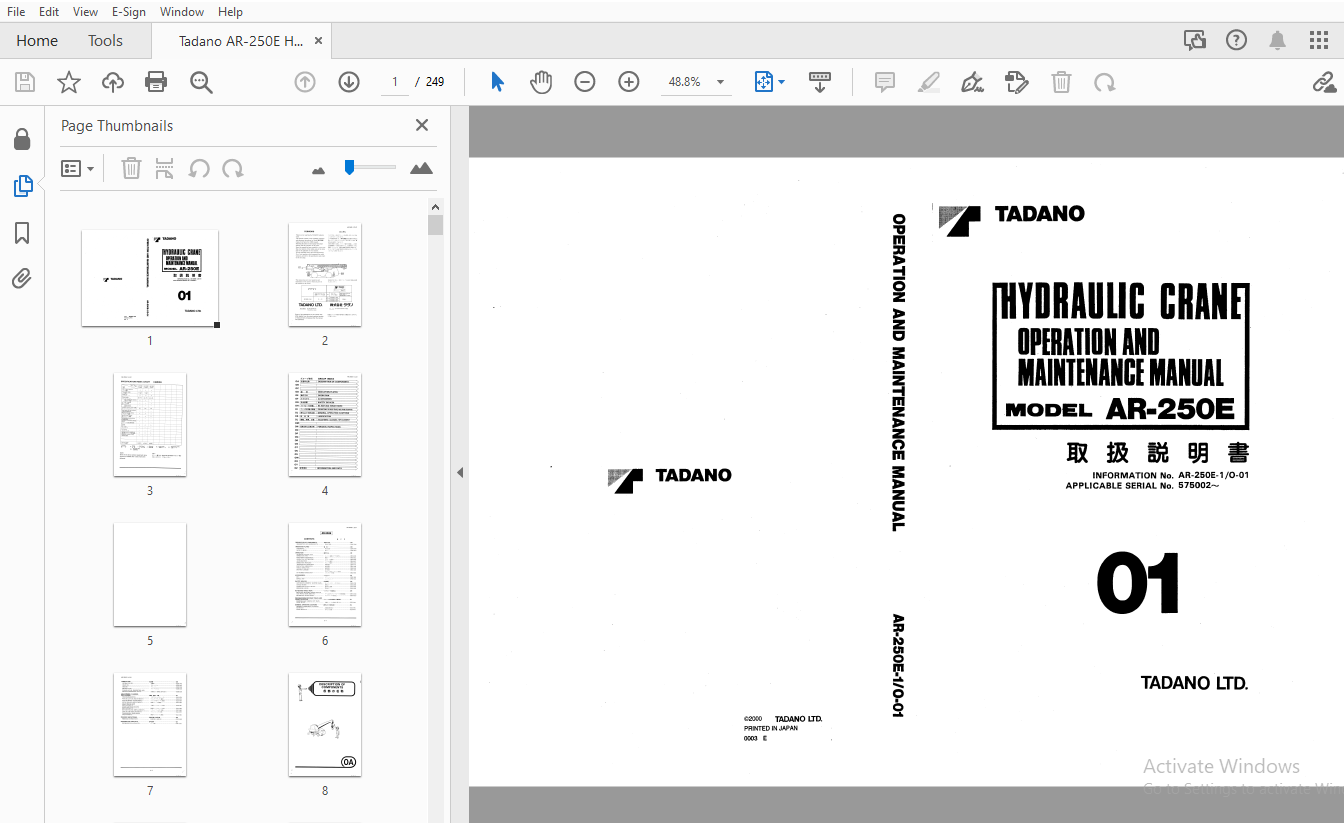
Task: Zoom out with the minus circle icon
Action: point(585,82)
